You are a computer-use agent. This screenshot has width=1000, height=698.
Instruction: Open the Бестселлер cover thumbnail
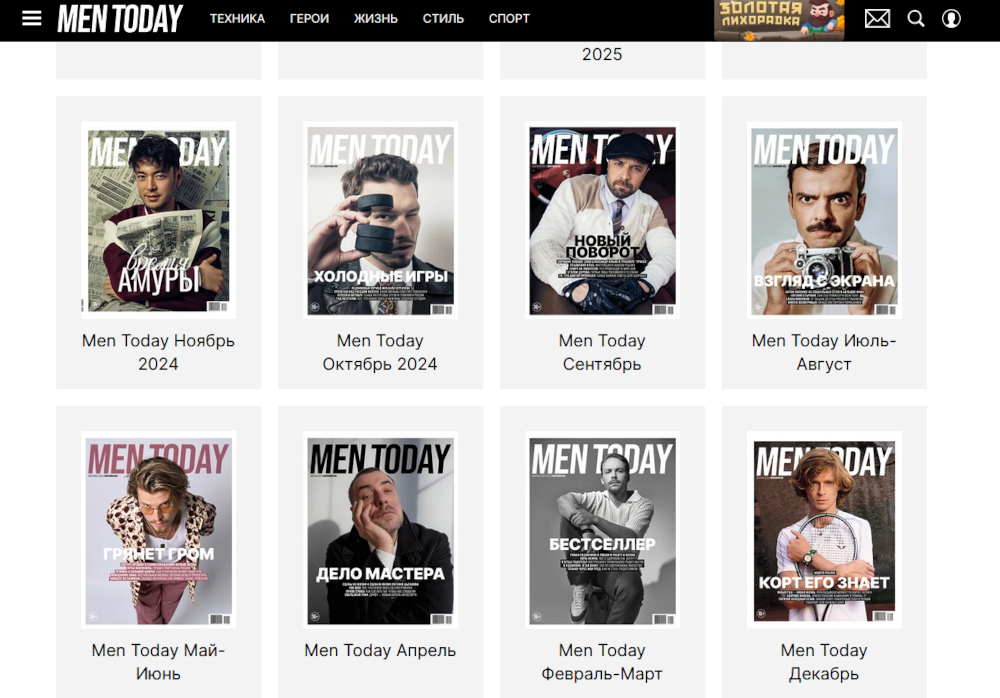602,530
